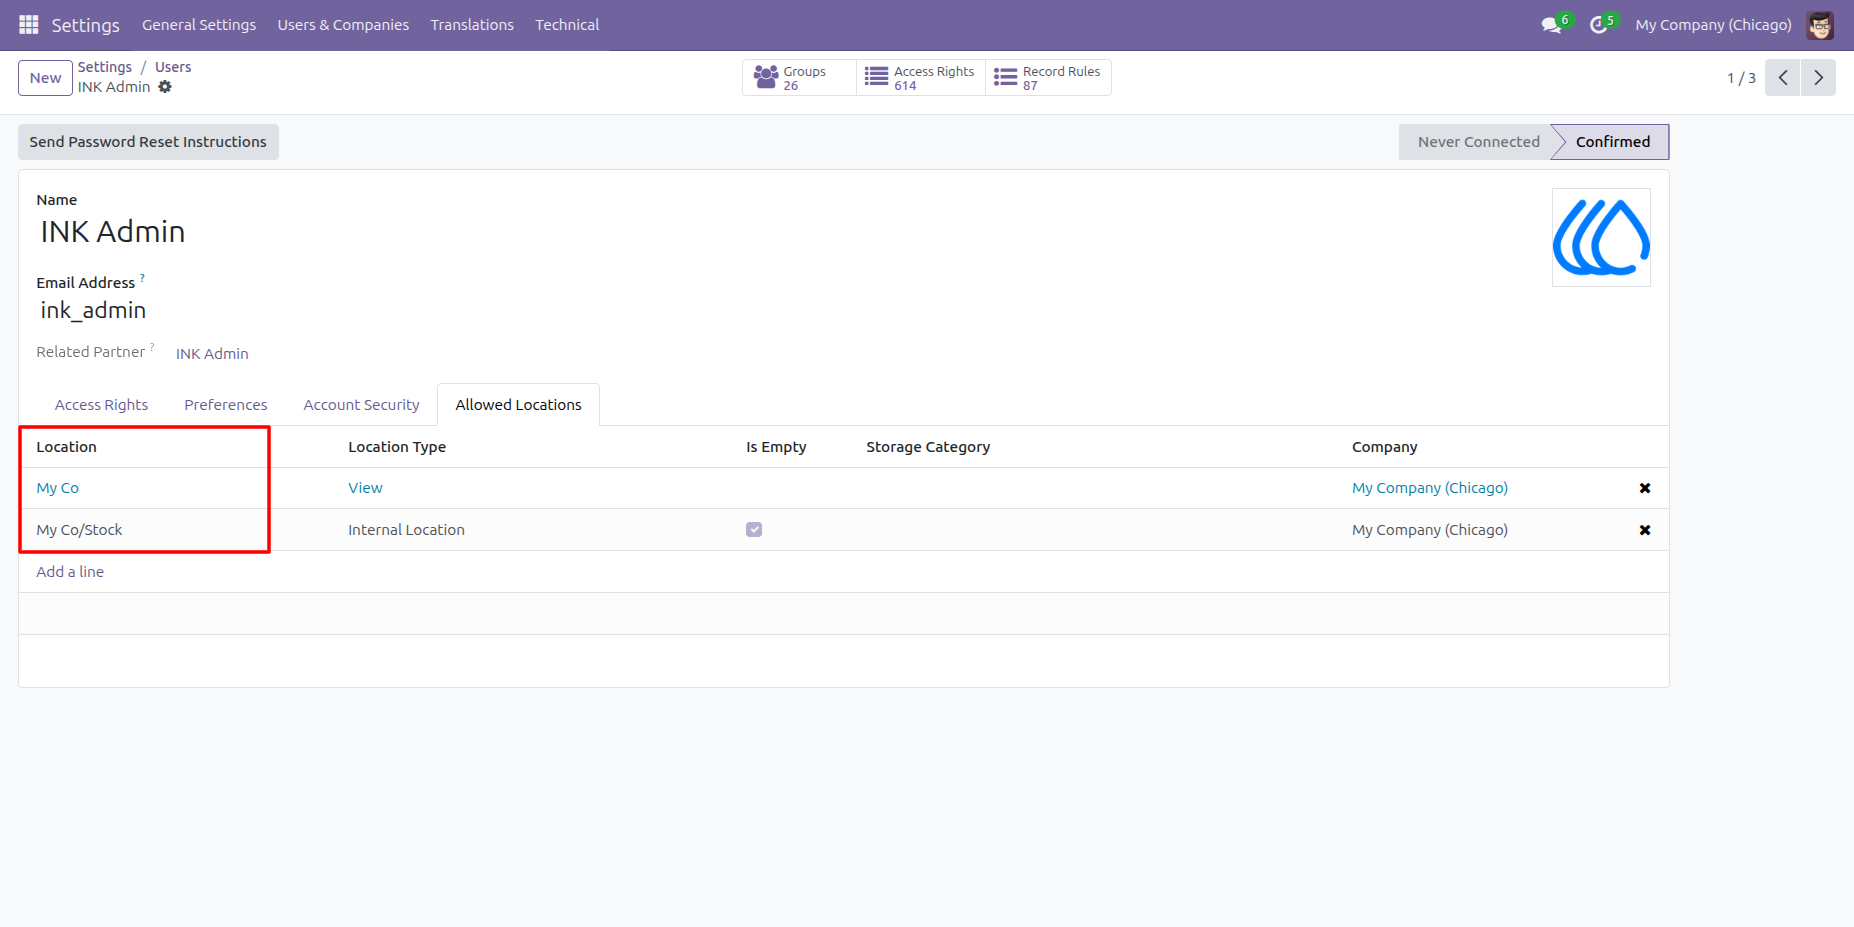Viewport: 1854px width, 927px height.
Task: Toggle Is Empty checkbox for My Co/Stock
Action: point(754,530)
